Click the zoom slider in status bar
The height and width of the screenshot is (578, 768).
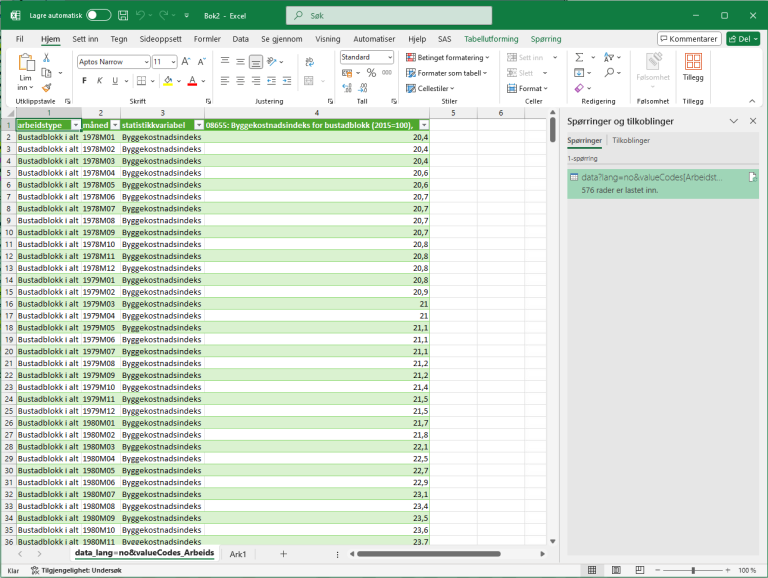click(693, 570)
